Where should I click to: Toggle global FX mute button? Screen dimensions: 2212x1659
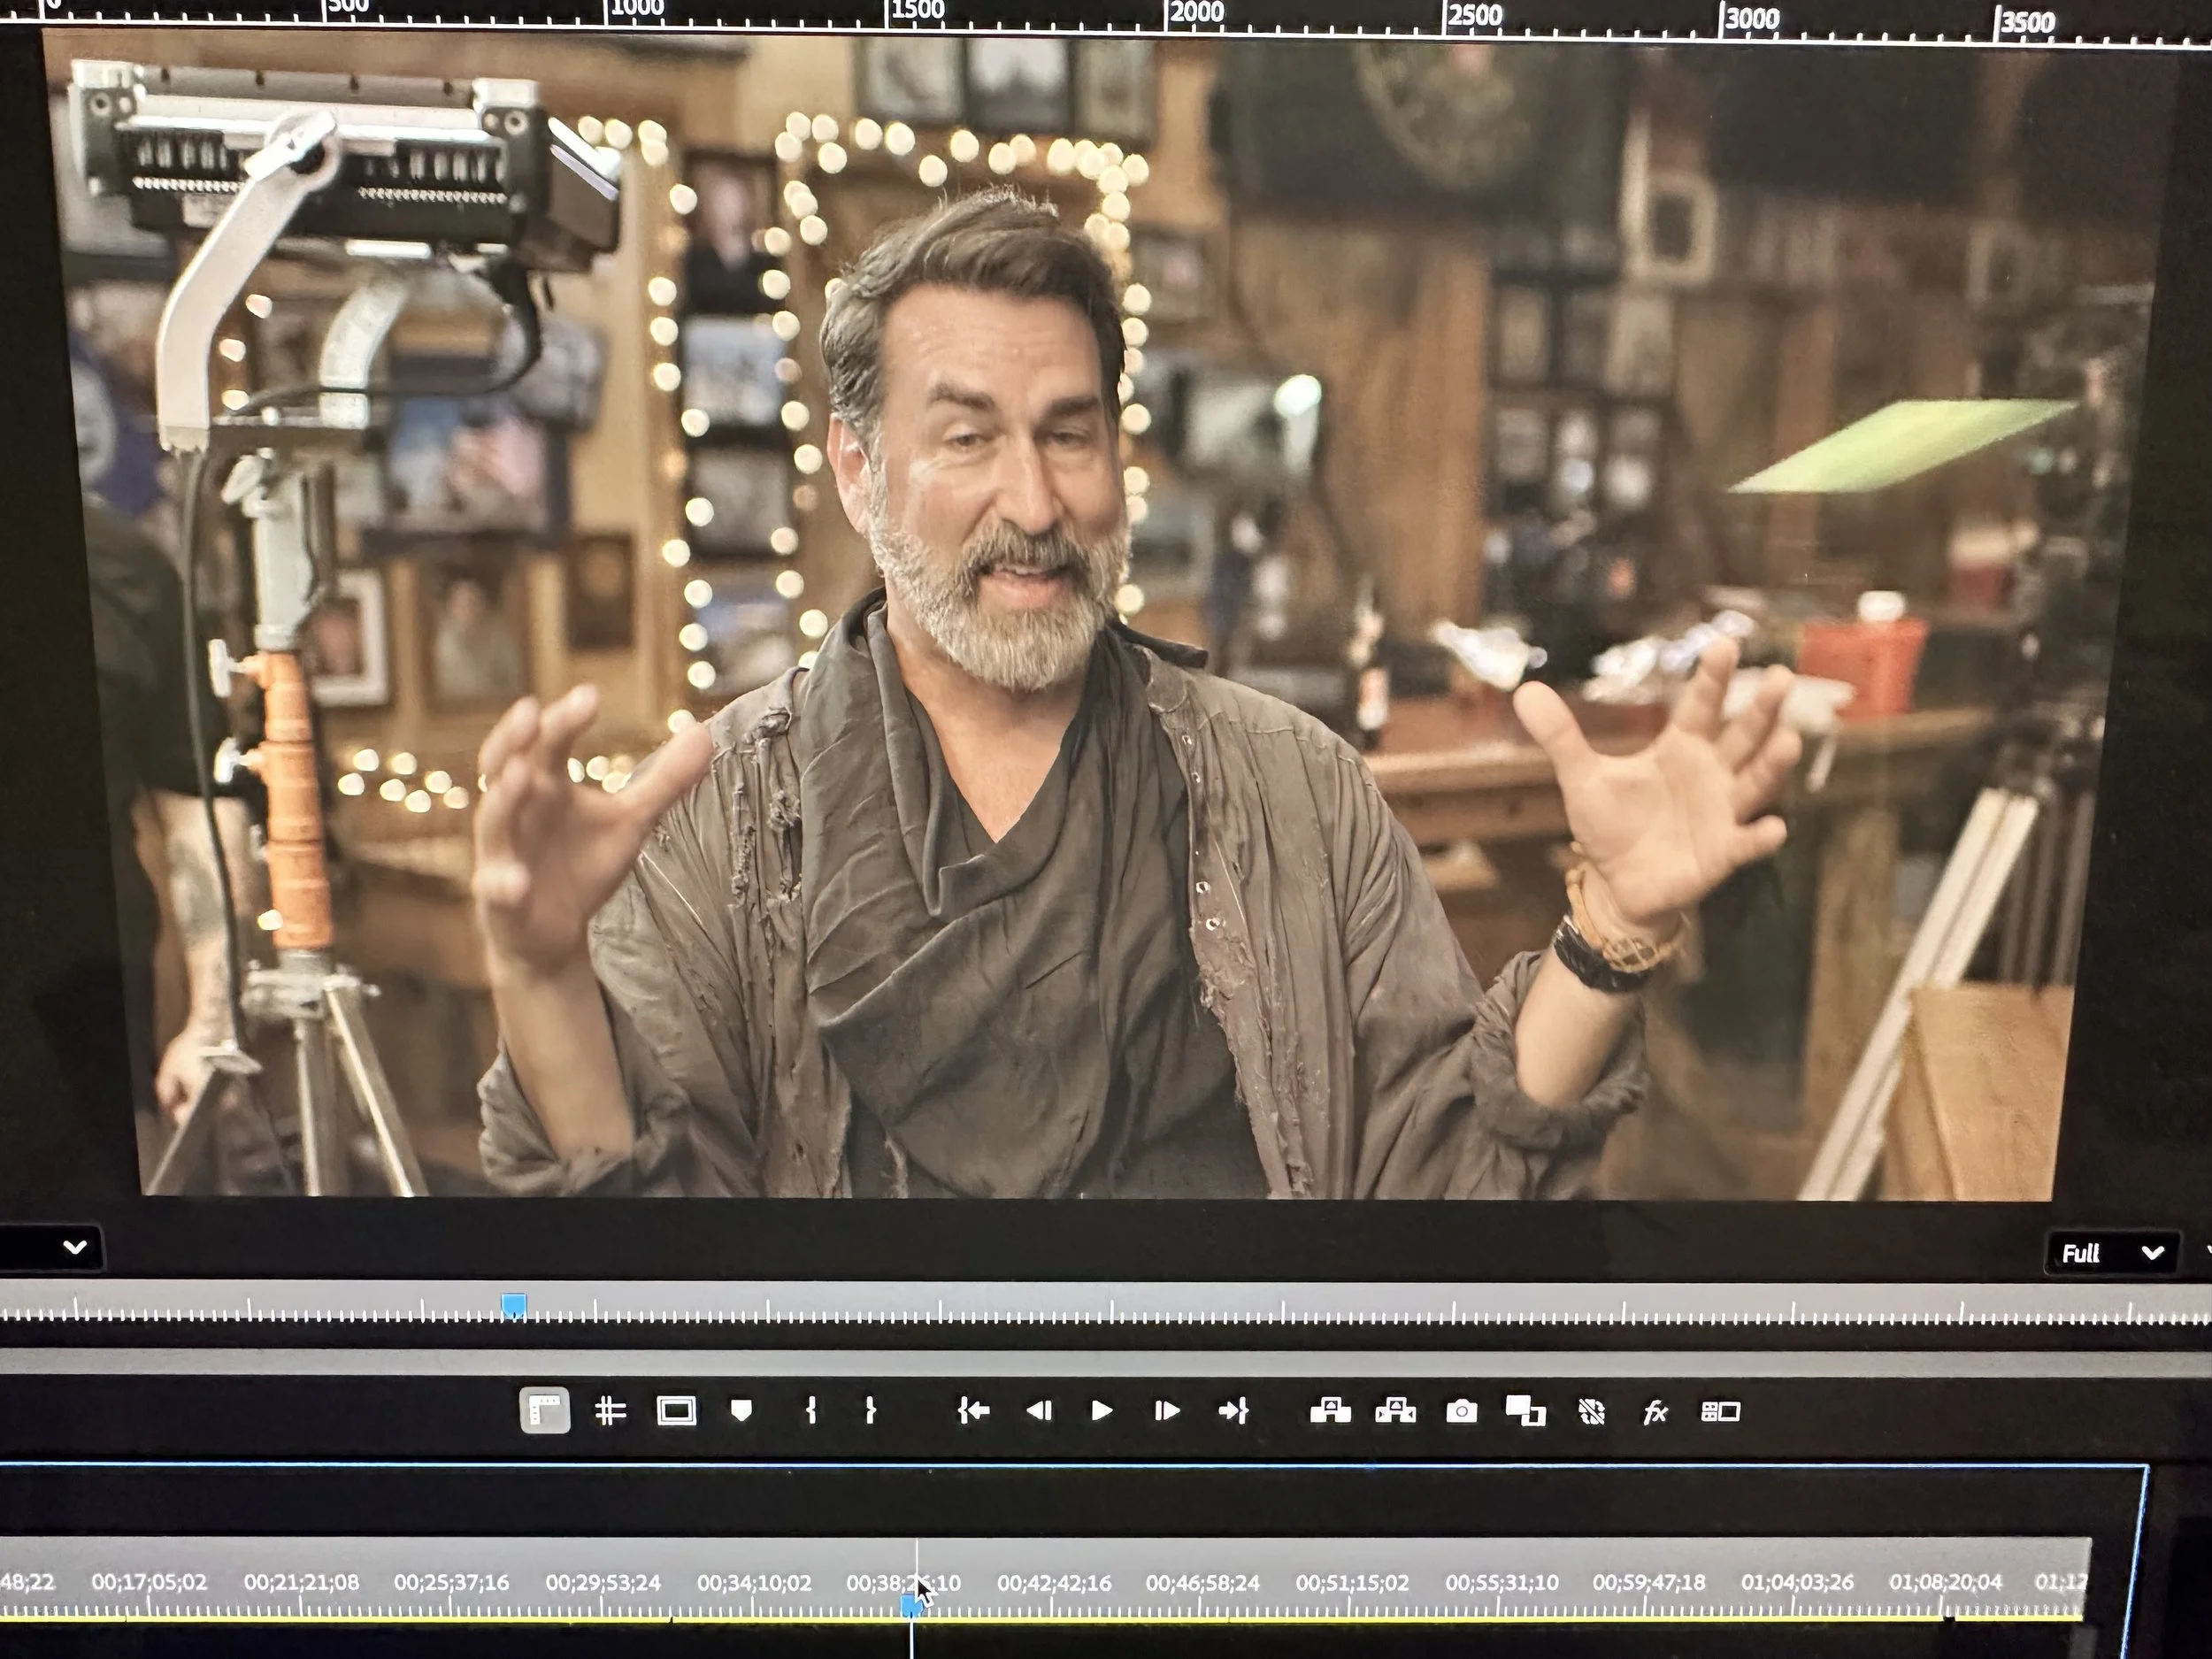(x=1655, y=1411)
